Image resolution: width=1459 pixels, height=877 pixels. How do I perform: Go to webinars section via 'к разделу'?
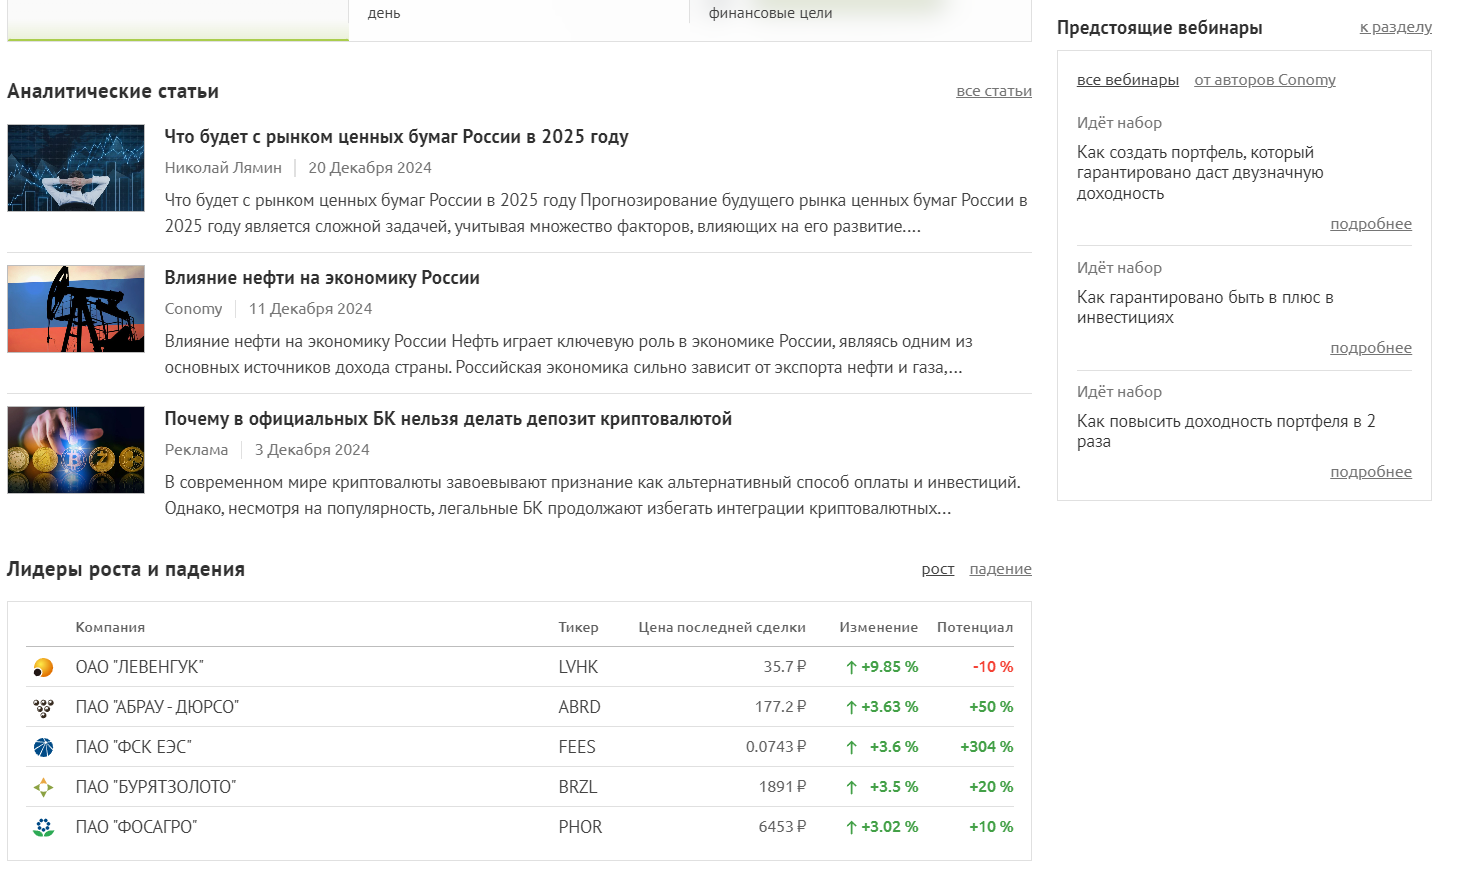point(1395,27)
